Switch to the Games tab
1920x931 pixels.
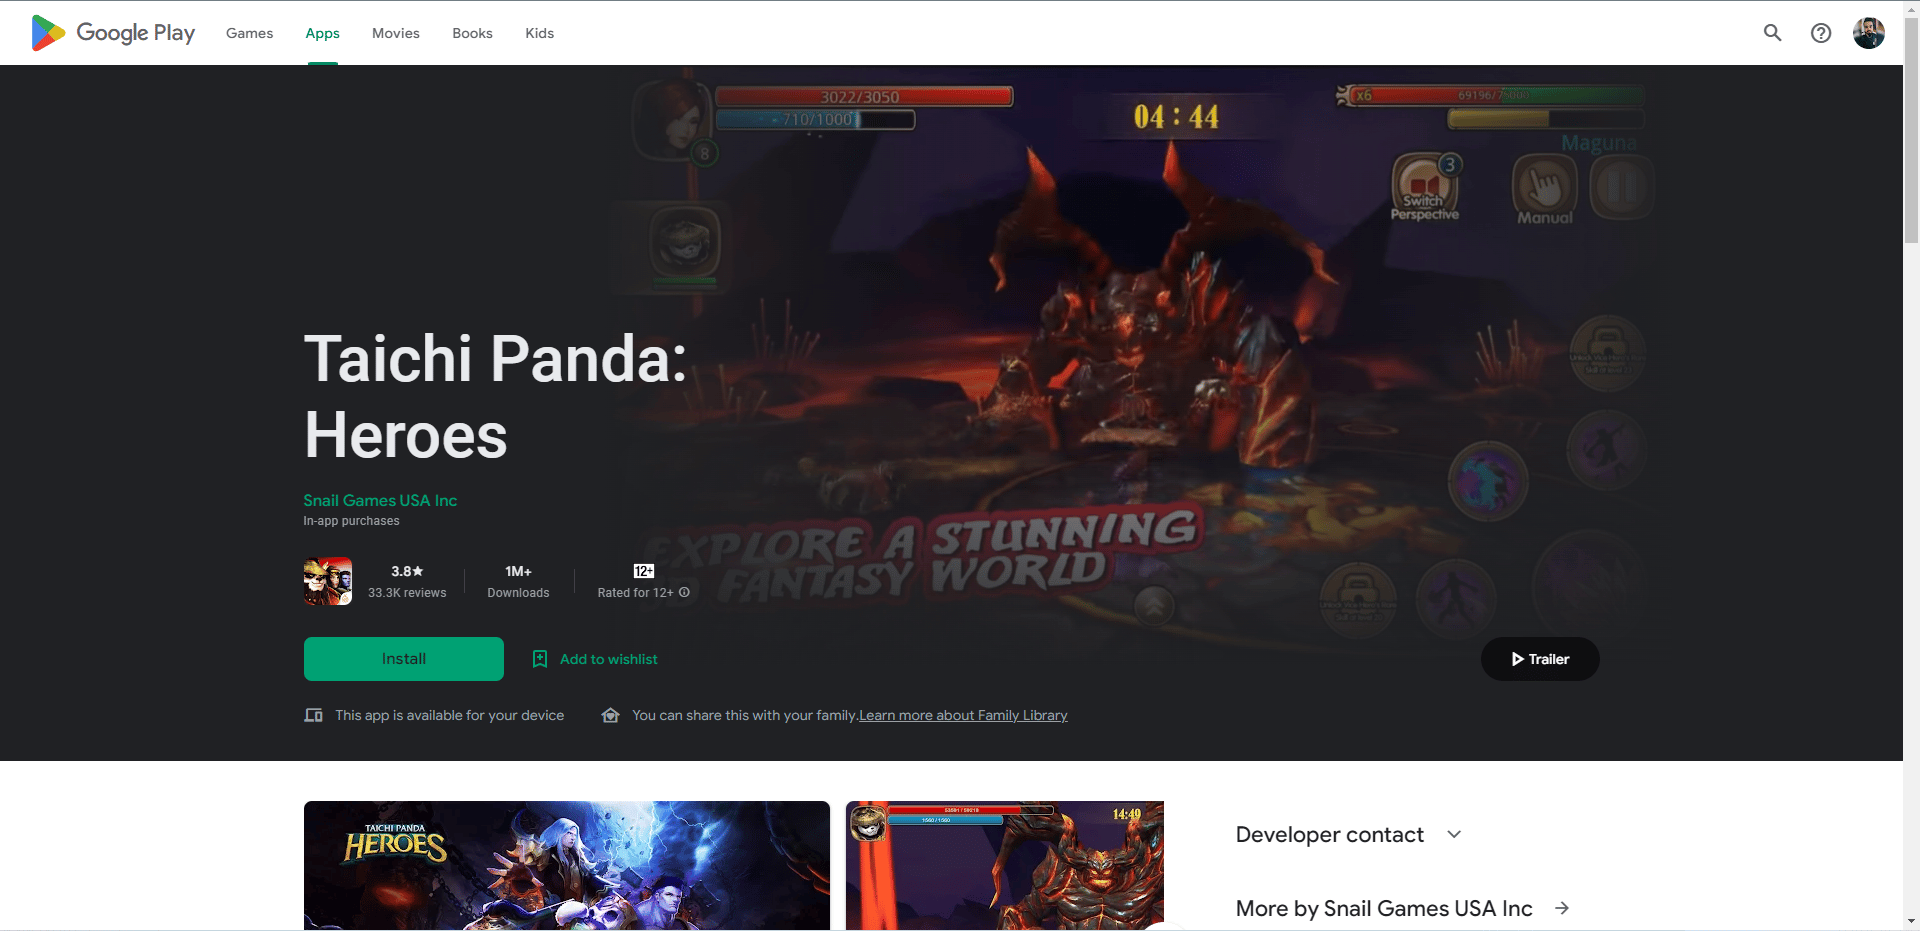(249, 33)
